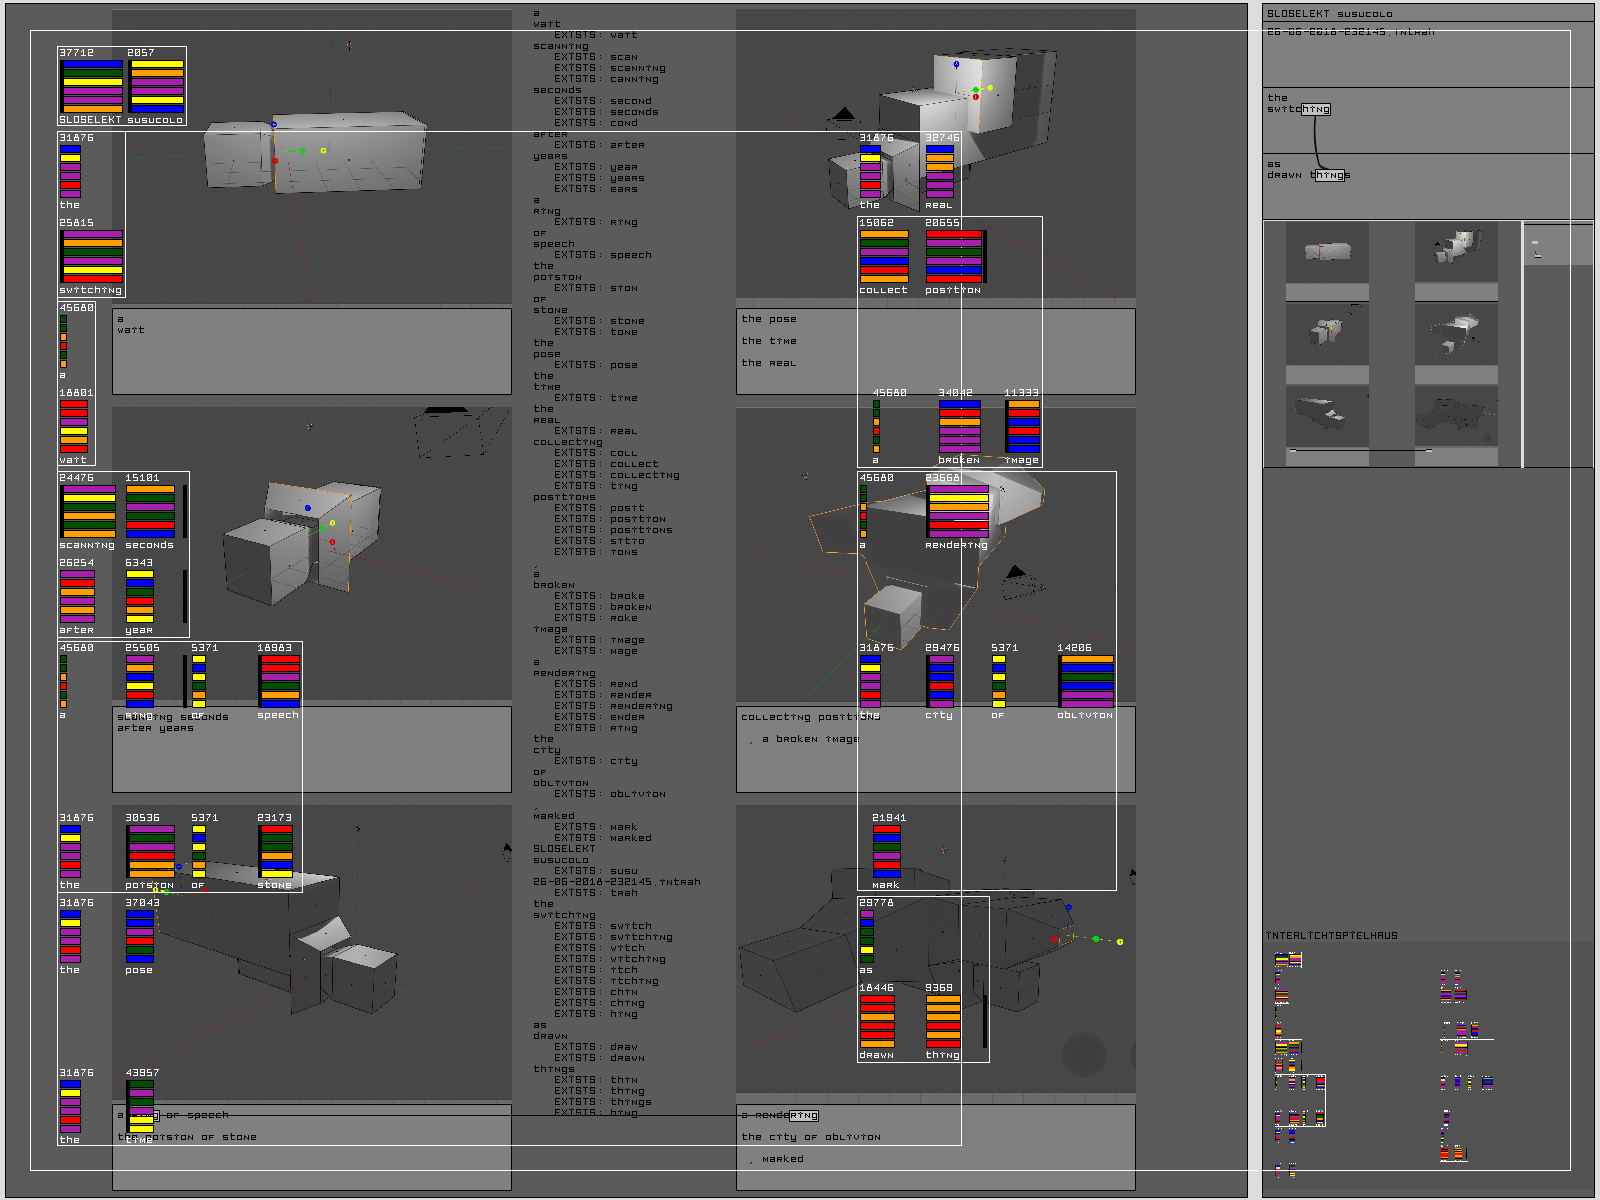Open the bottom-right dark scene thumbnail
The height and width of the screenshot is (1200, 1600).
point(1456,416)
